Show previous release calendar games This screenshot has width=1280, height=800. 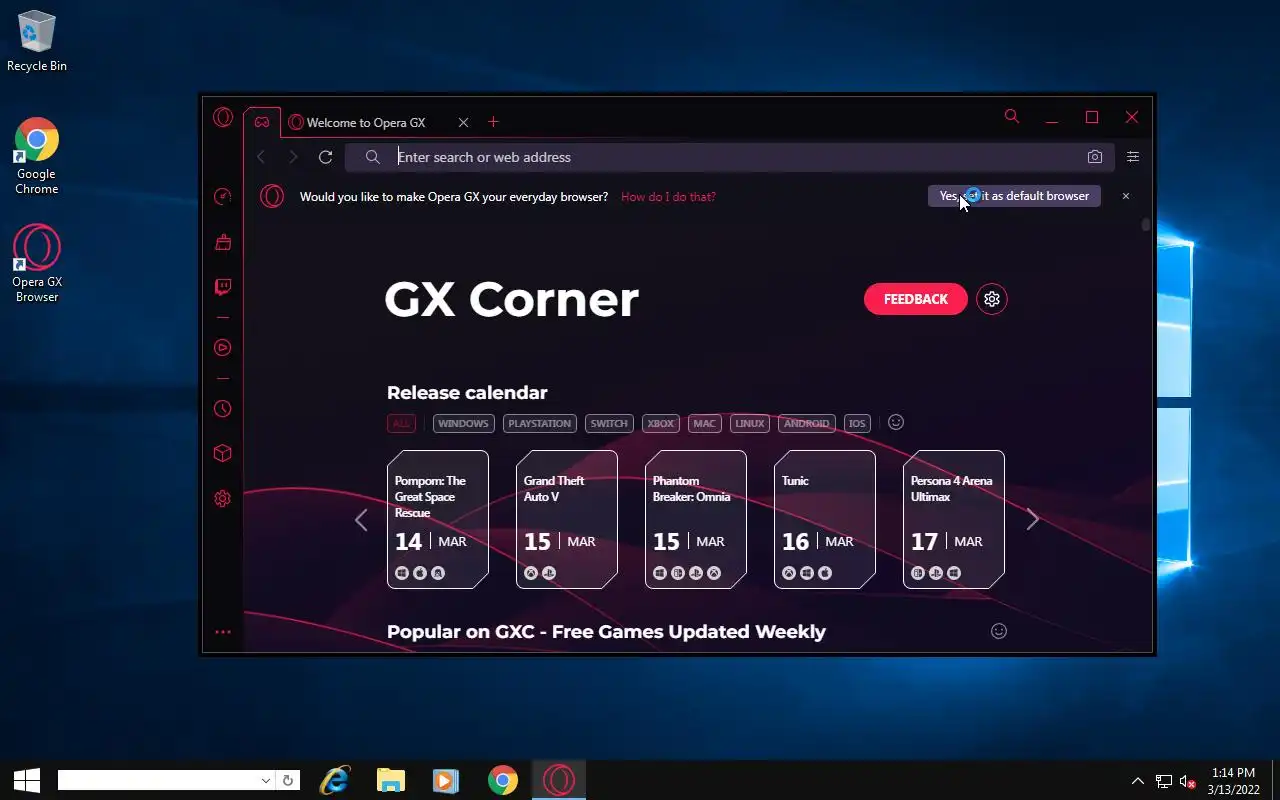361,519
